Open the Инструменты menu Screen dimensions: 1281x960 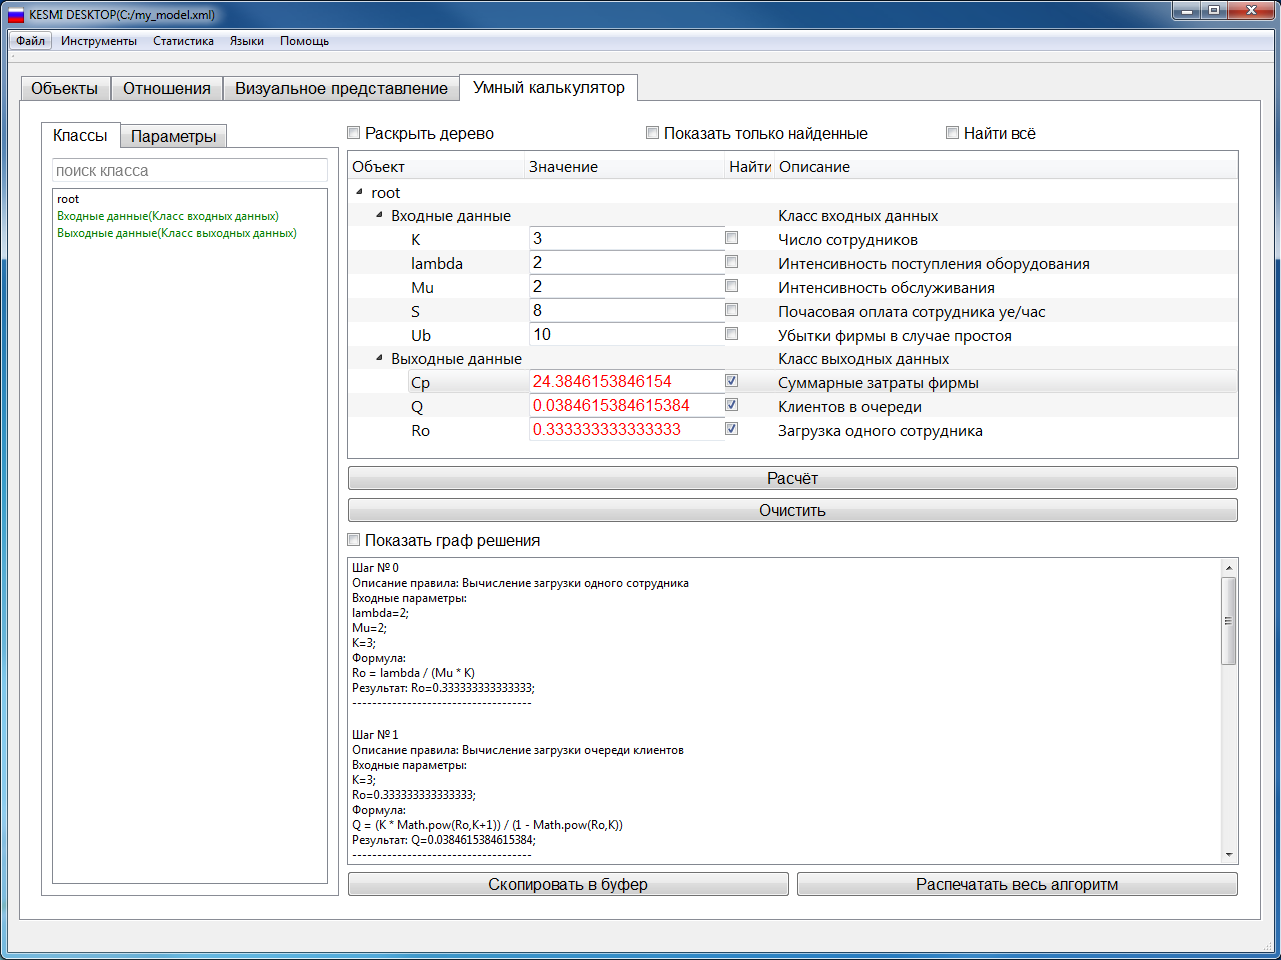tap(99, 41)
